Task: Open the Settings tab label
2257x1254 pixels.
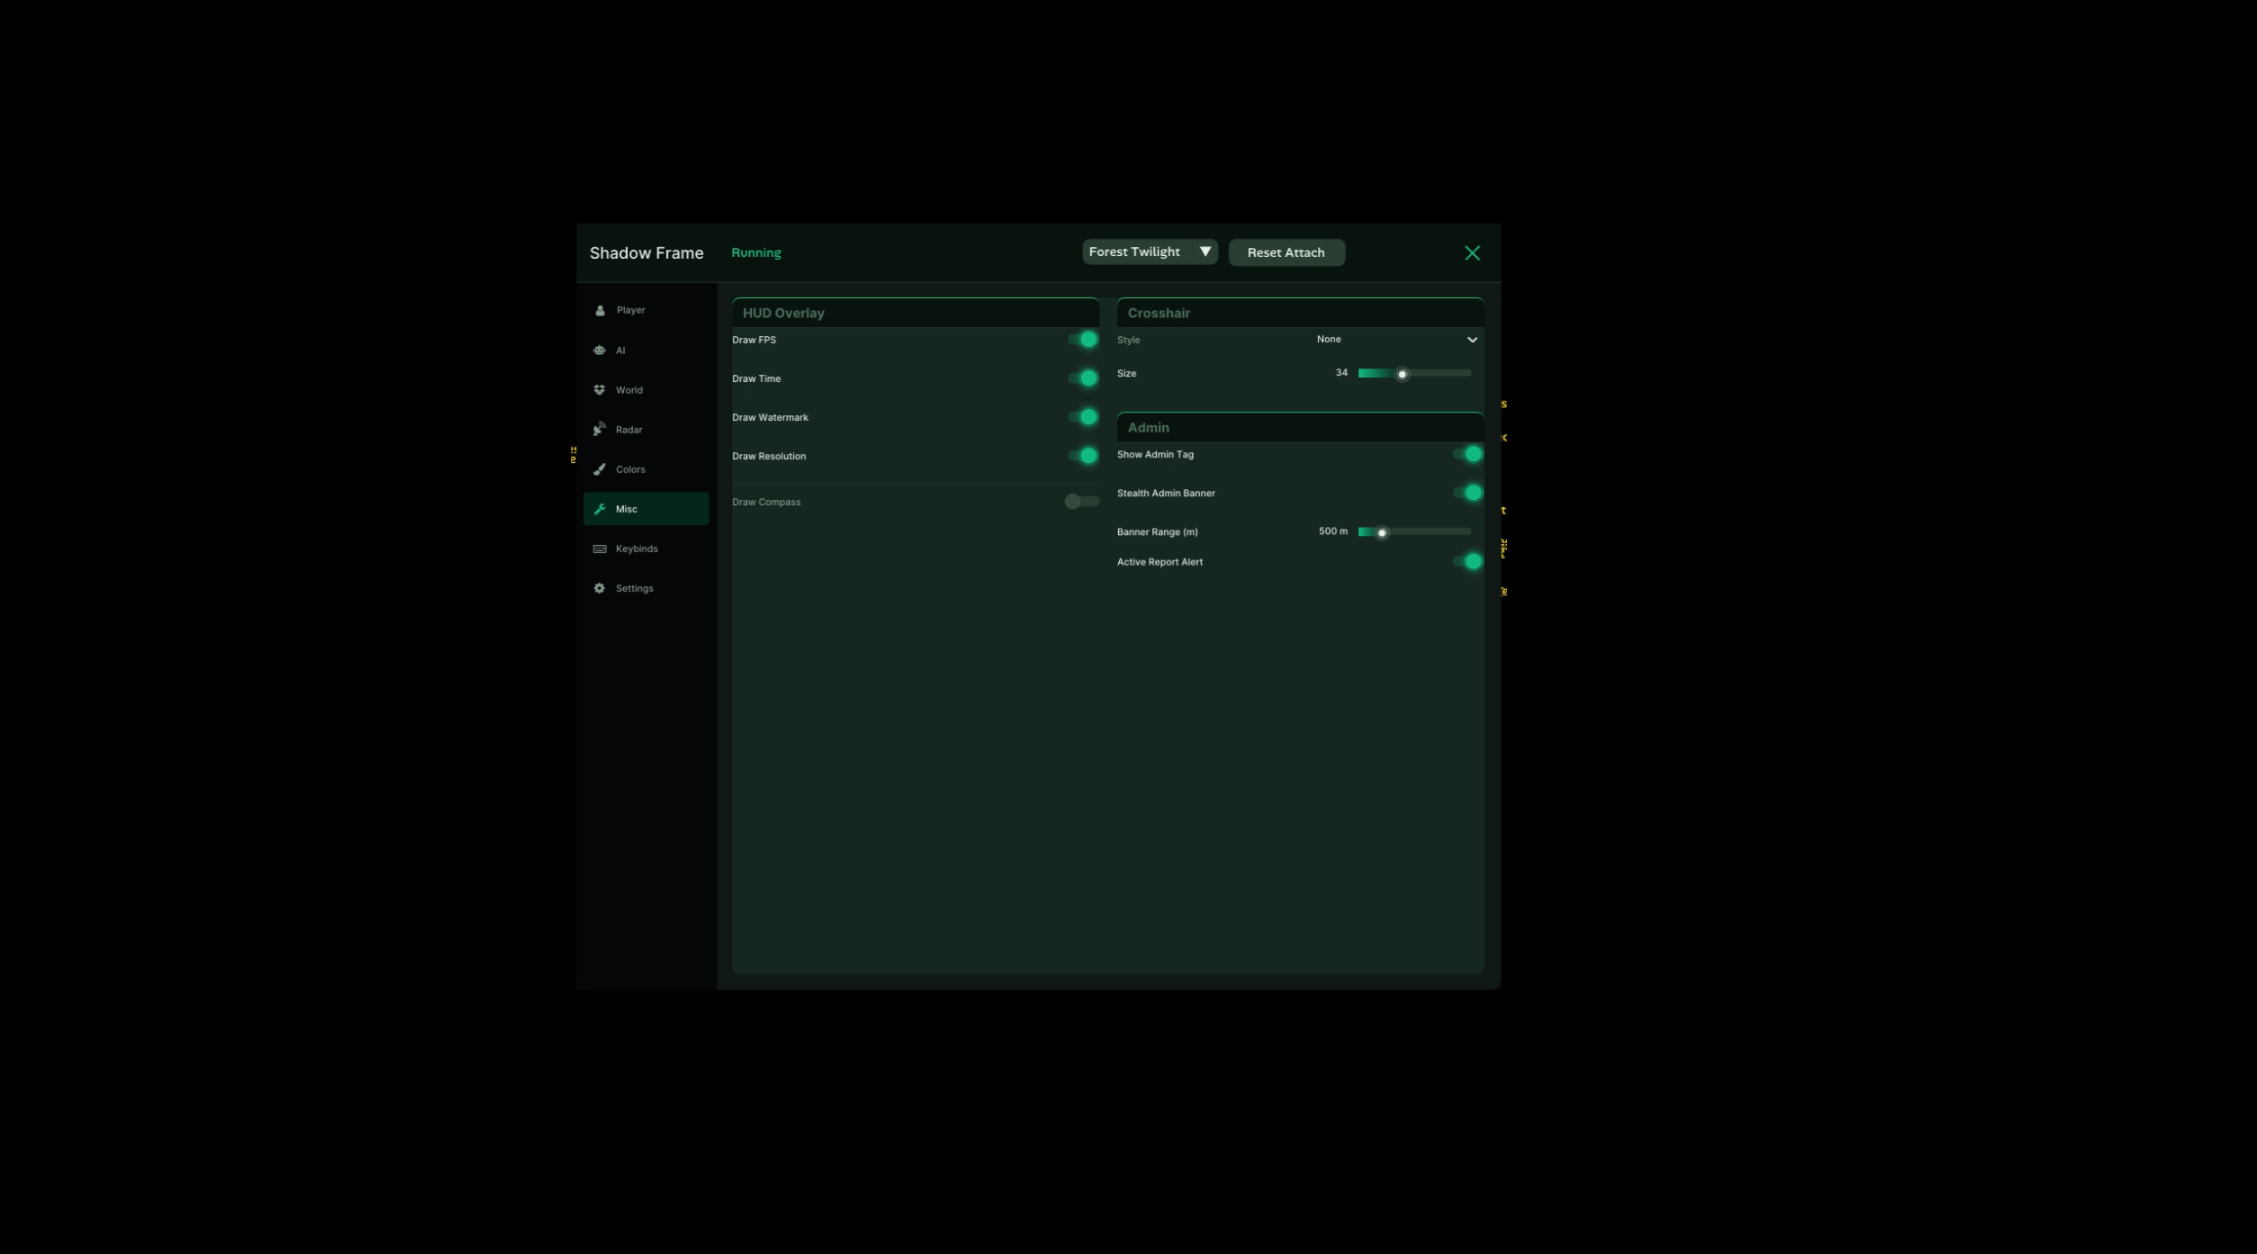Action: pos(634,588)
